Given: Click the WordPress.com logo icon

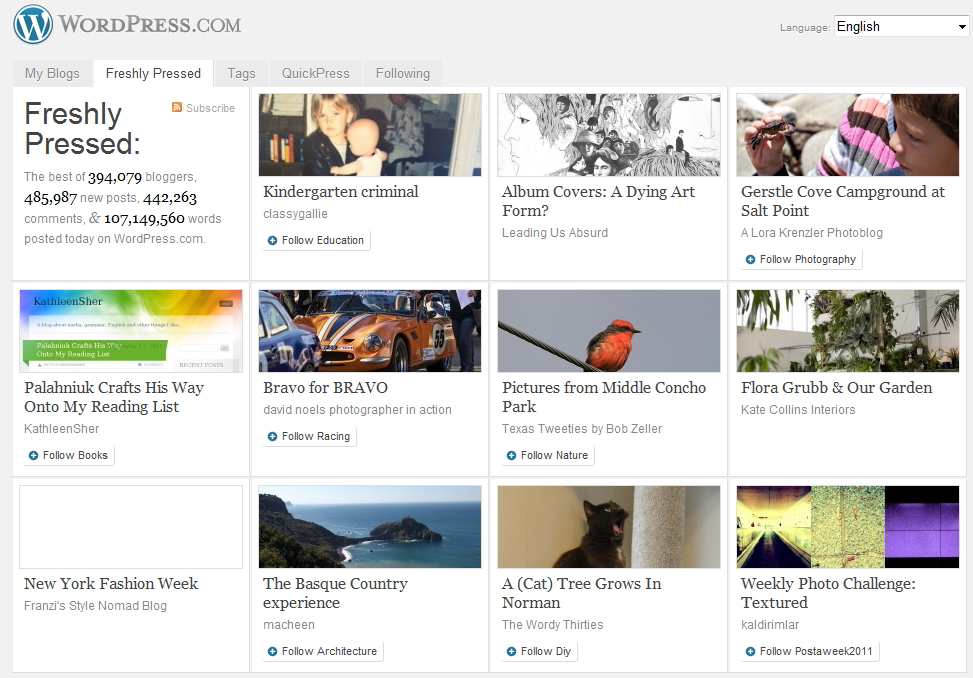Looking at the screenshot, I should pyautogui.click(x=33, y=25).
